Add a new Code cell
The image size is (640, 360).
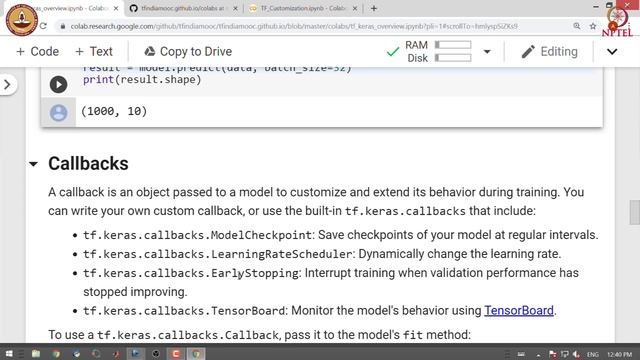[38, 51]
